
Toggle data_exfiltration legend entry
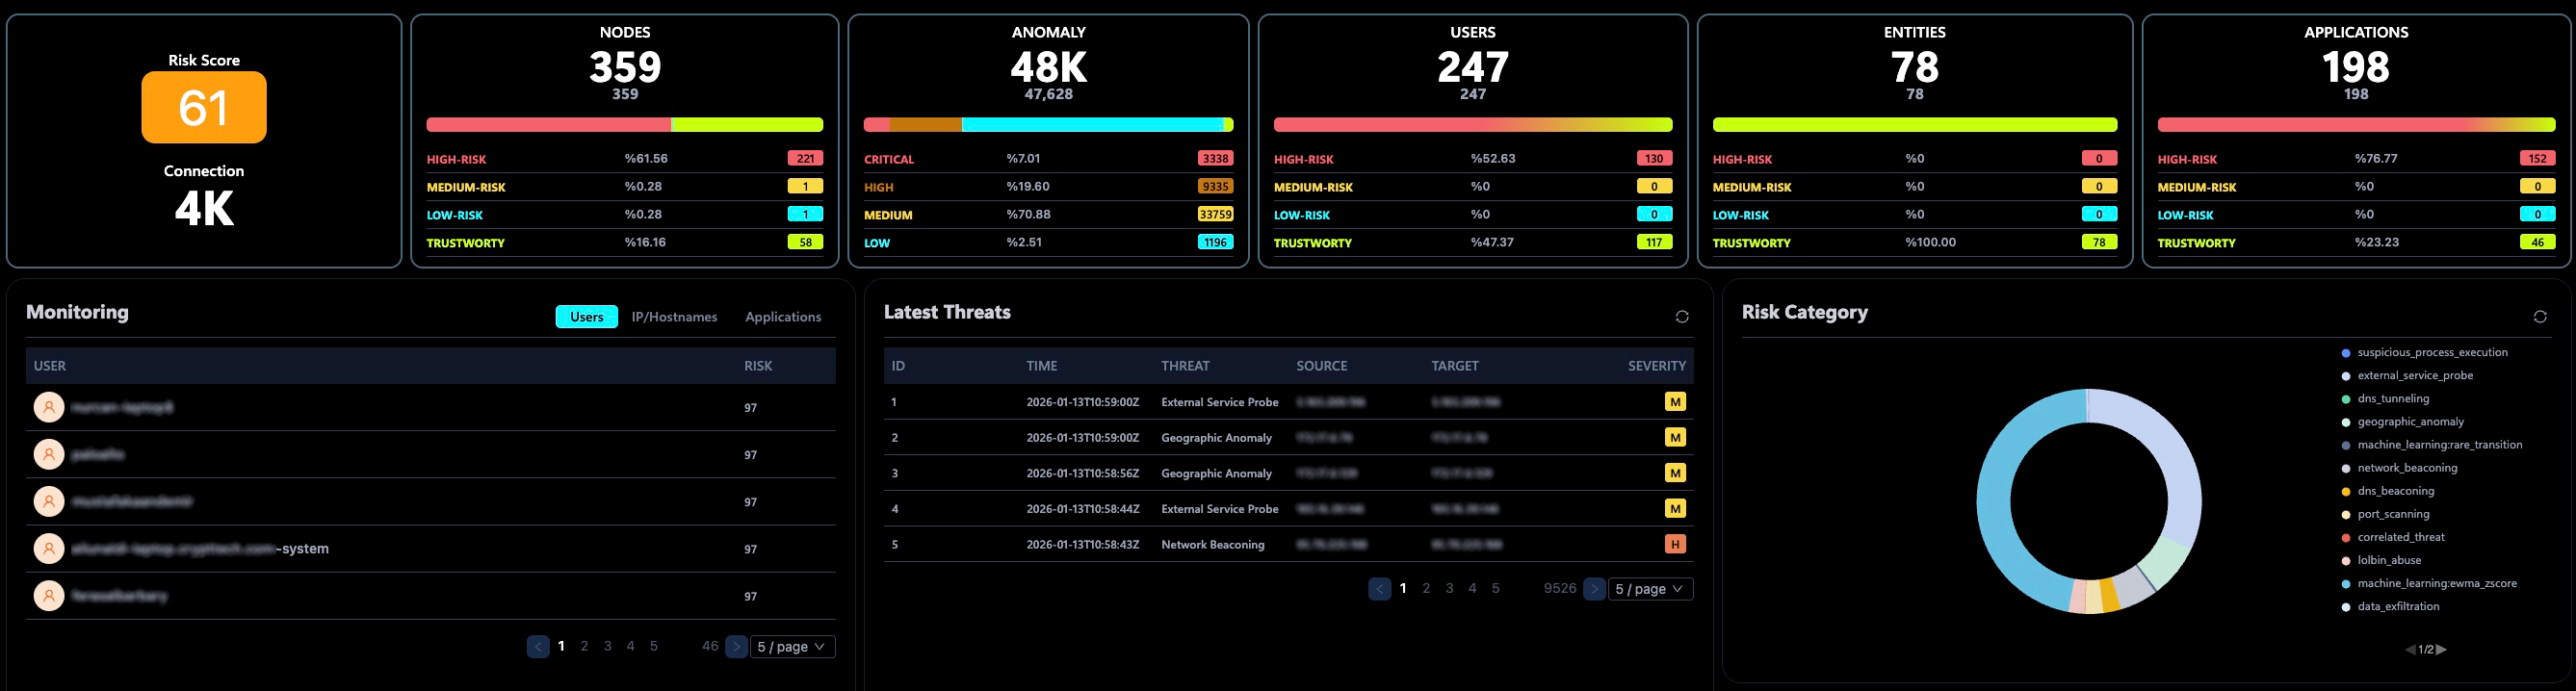(2390, 606)
